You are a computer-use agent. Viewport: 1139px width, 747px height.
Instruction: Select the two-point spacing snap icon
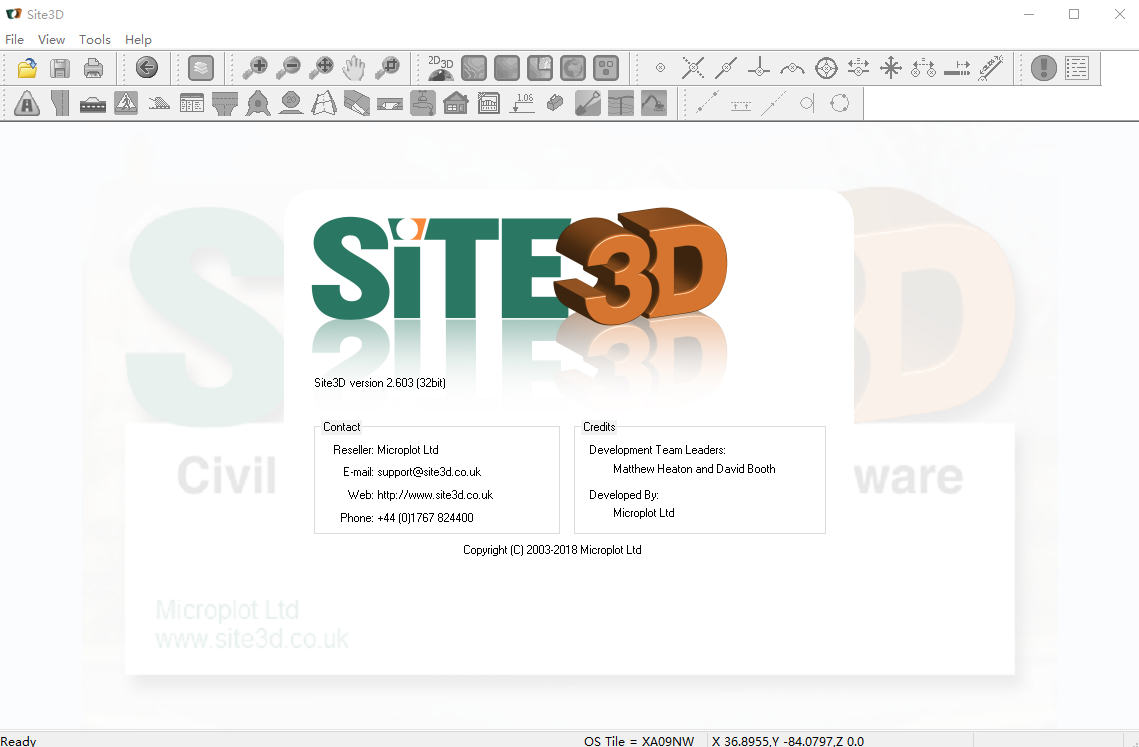923,68
